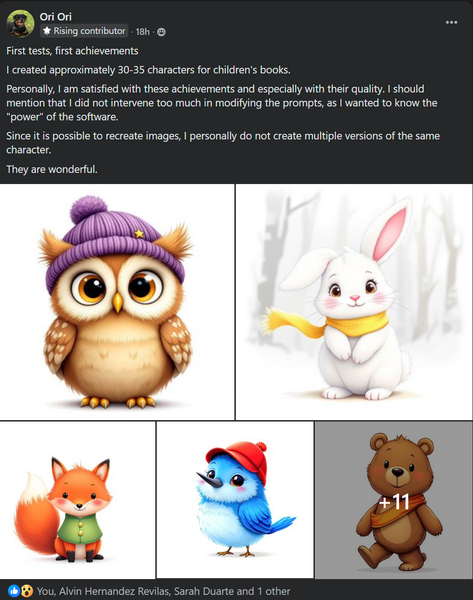Click the audience privacy icon next to 18h
This screenshot has height=600, width=473.
[161, 32]
